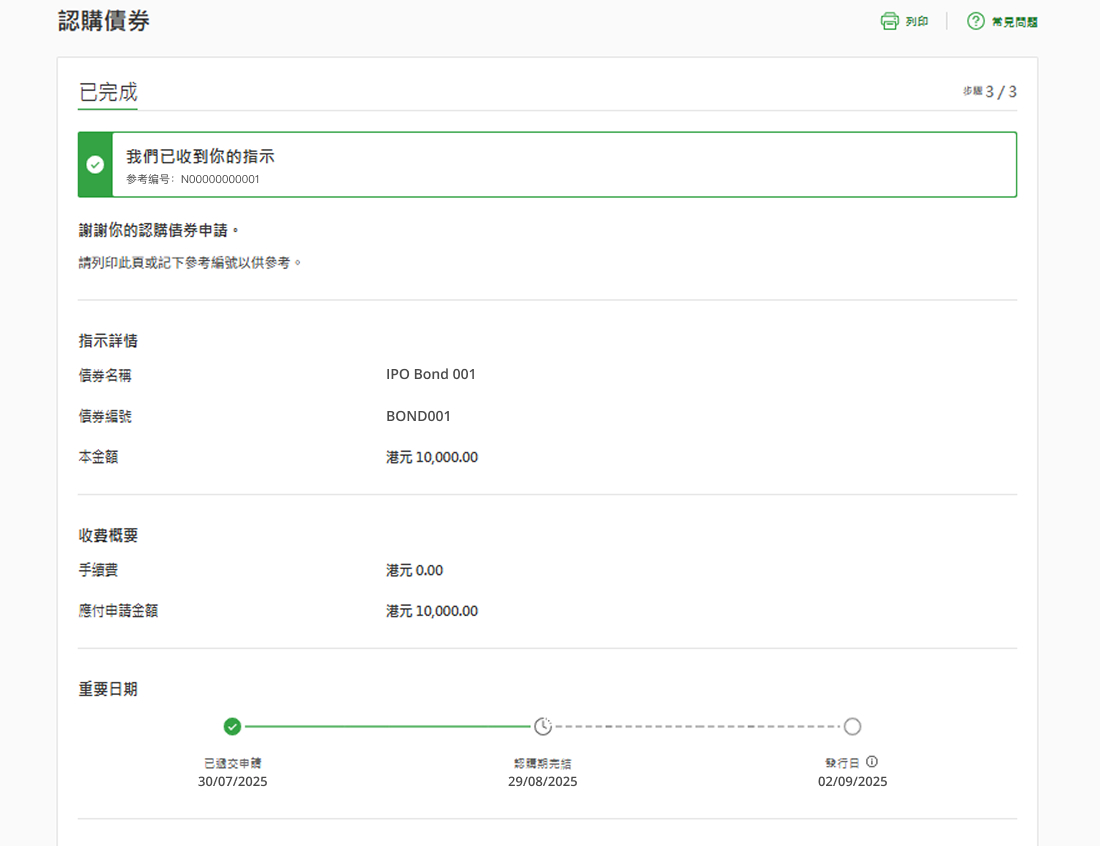Image resolution: width=1100 pixels, height=846 pixels.
Task: Click the 認購債券 page title
Action: click(x=104, y=21)
